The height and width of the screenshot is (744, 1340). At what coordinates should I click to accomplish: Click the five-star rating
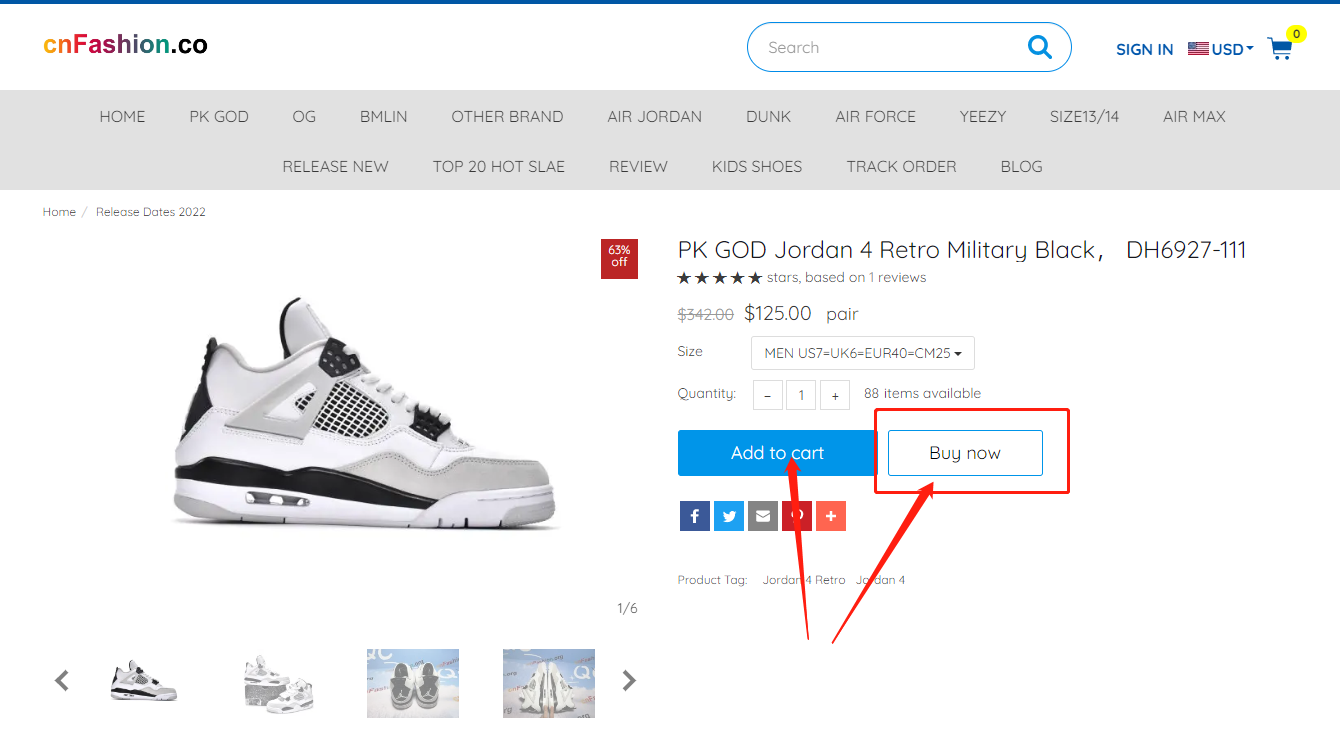720,278
